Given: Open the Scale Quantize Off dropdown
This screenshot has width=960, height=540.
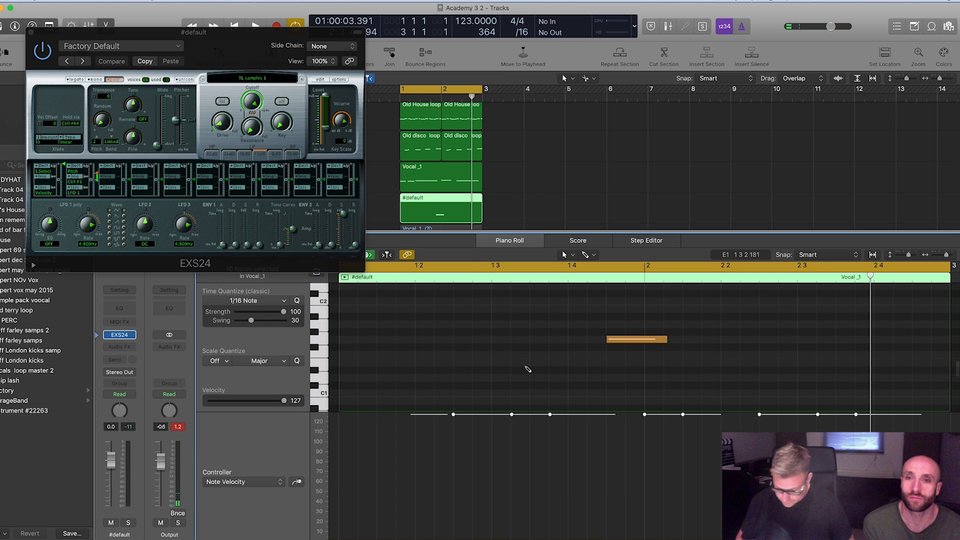Looking at the screenshot, I should tap(217, 361).
